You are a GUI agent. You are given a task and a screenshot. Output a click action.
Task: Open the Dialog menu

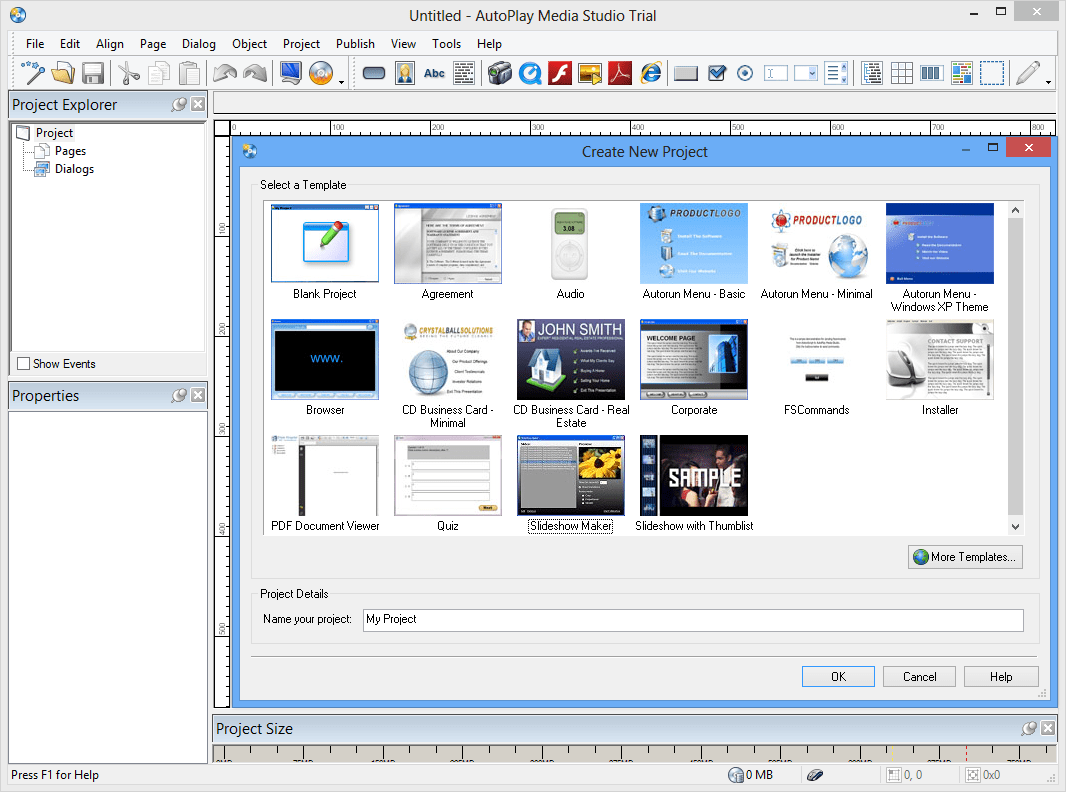pos(198,43)
